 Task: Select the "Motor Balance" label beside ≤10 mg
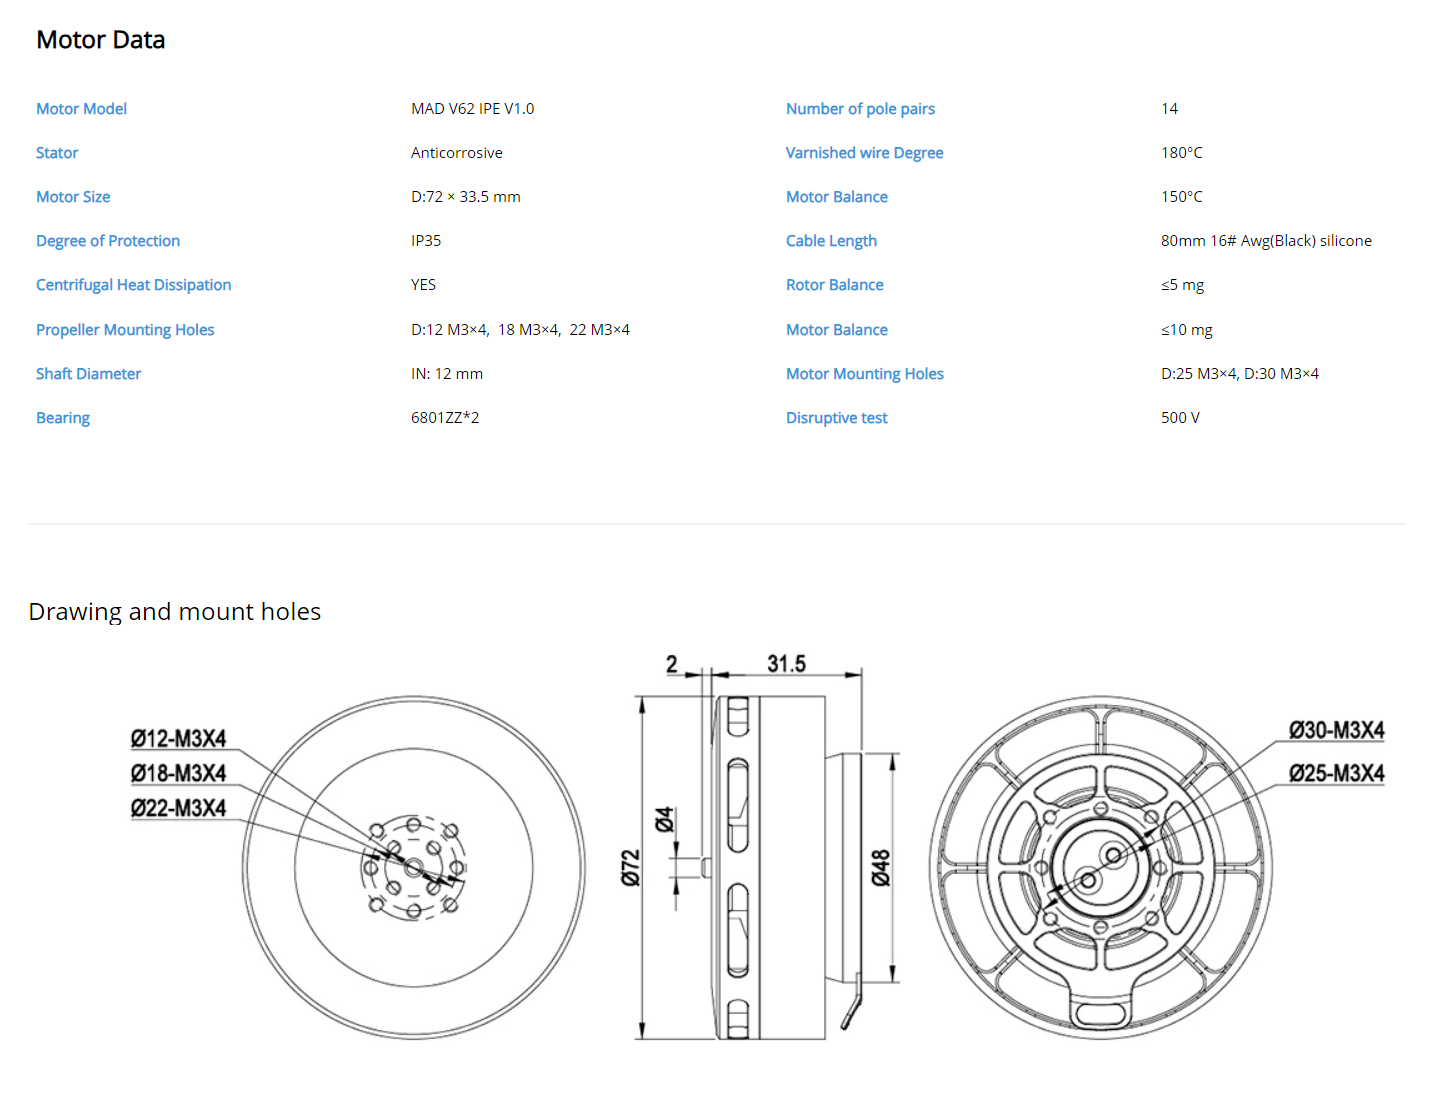pyautogui.click(x=837, y=330)
